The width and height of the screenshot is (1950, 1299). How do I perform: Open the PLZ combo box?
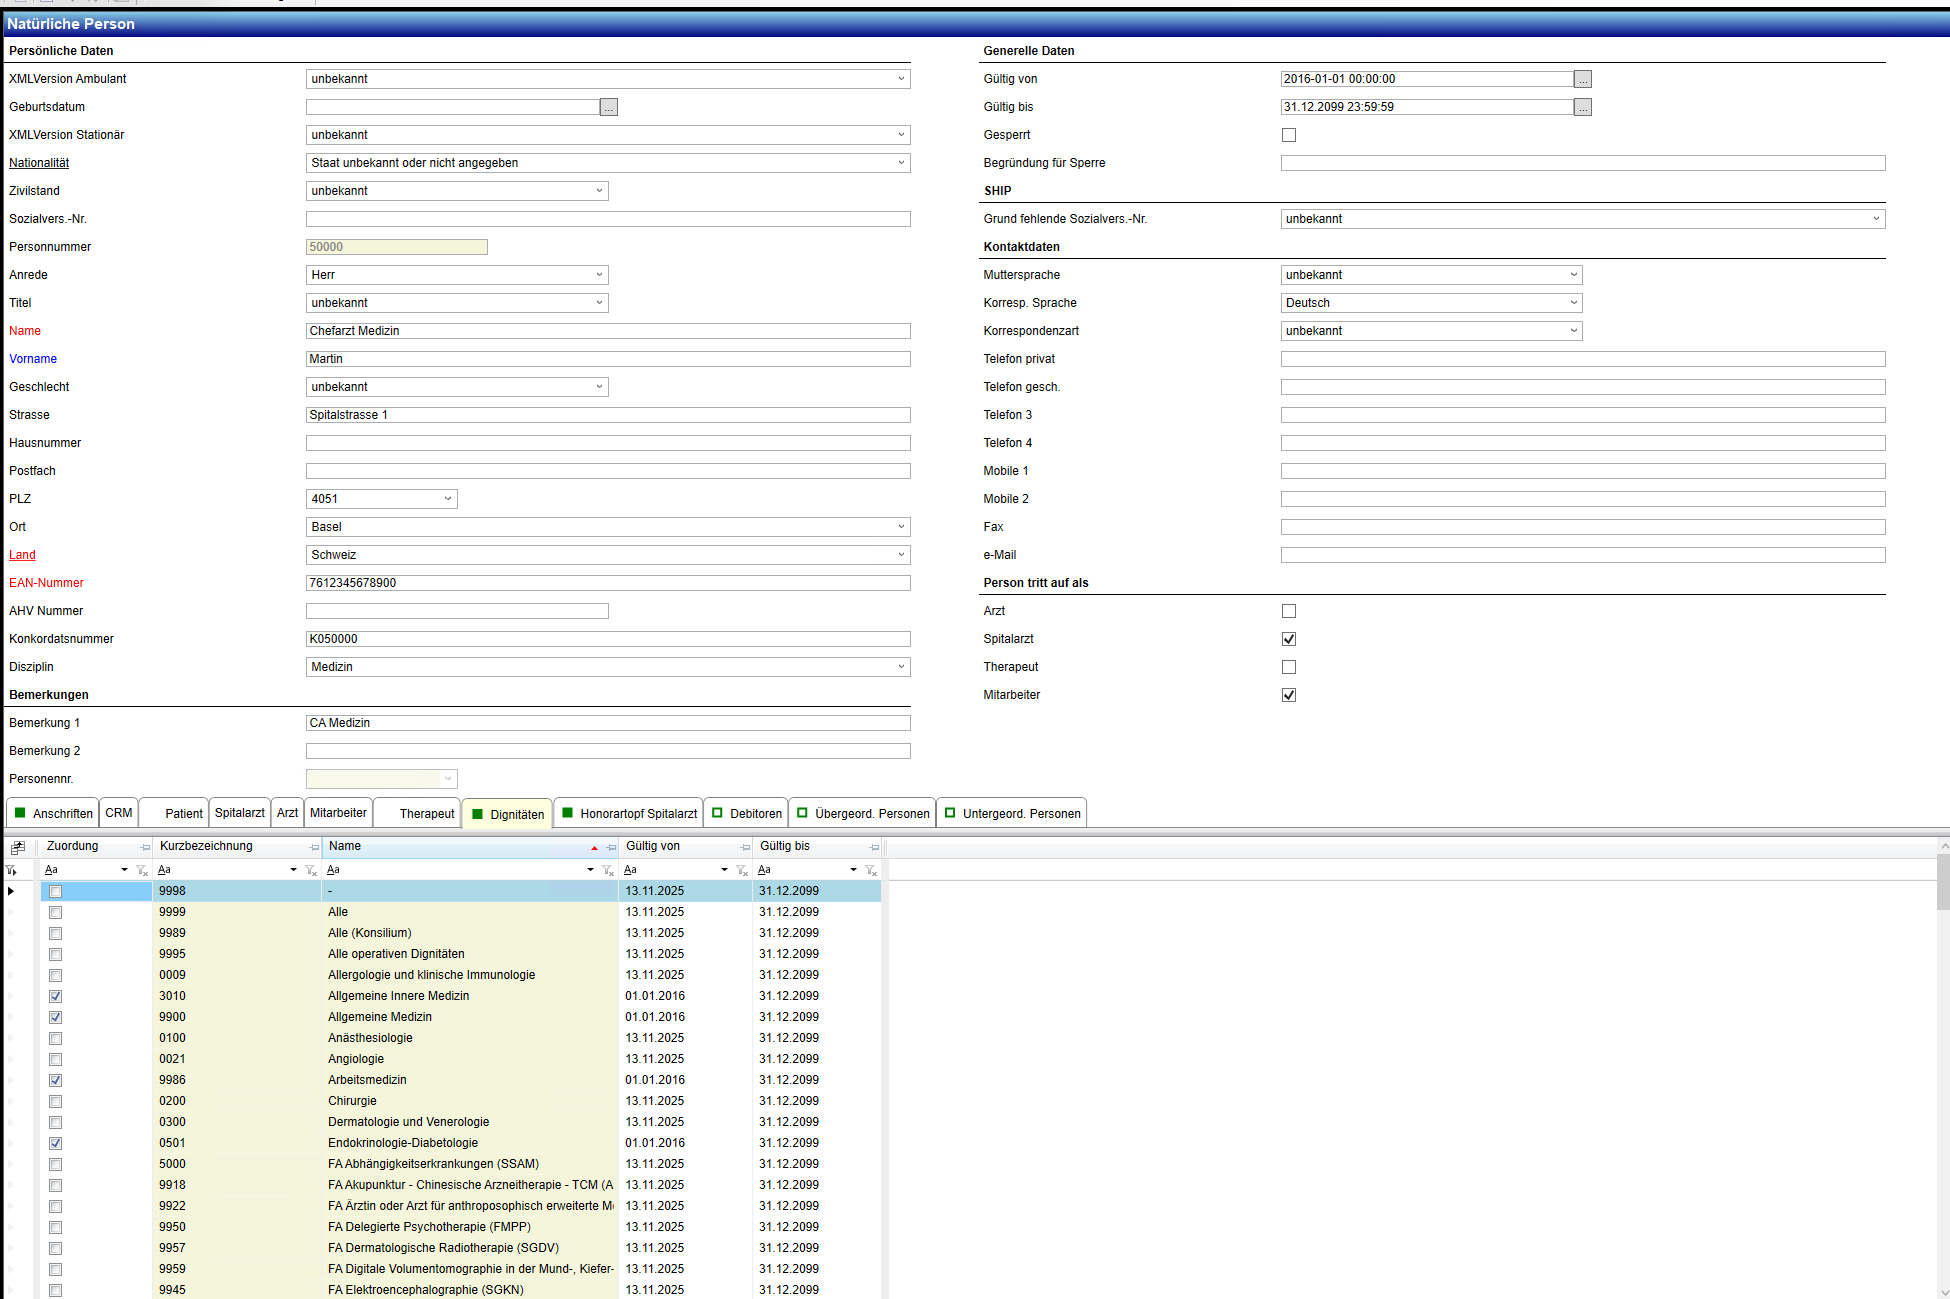447,499
